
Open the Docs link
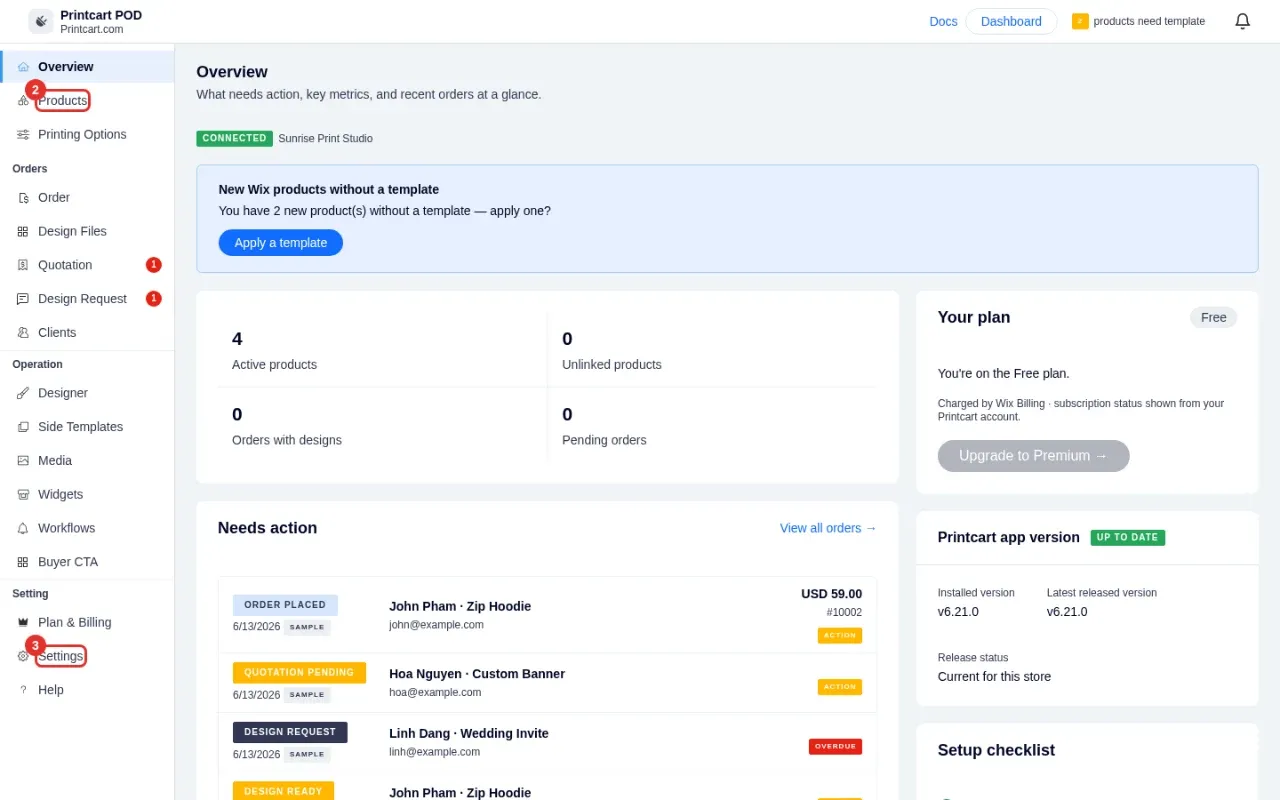click(x=943, y=21)
